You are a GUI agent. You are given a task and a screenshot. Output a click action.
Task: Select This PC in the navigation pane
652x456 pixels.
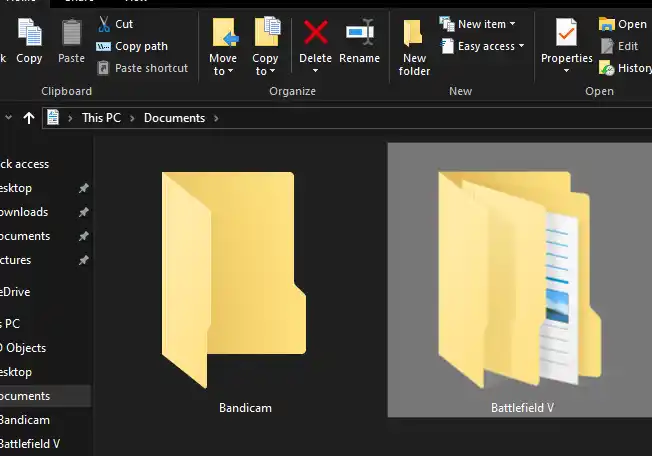click(x=10, y=323)
